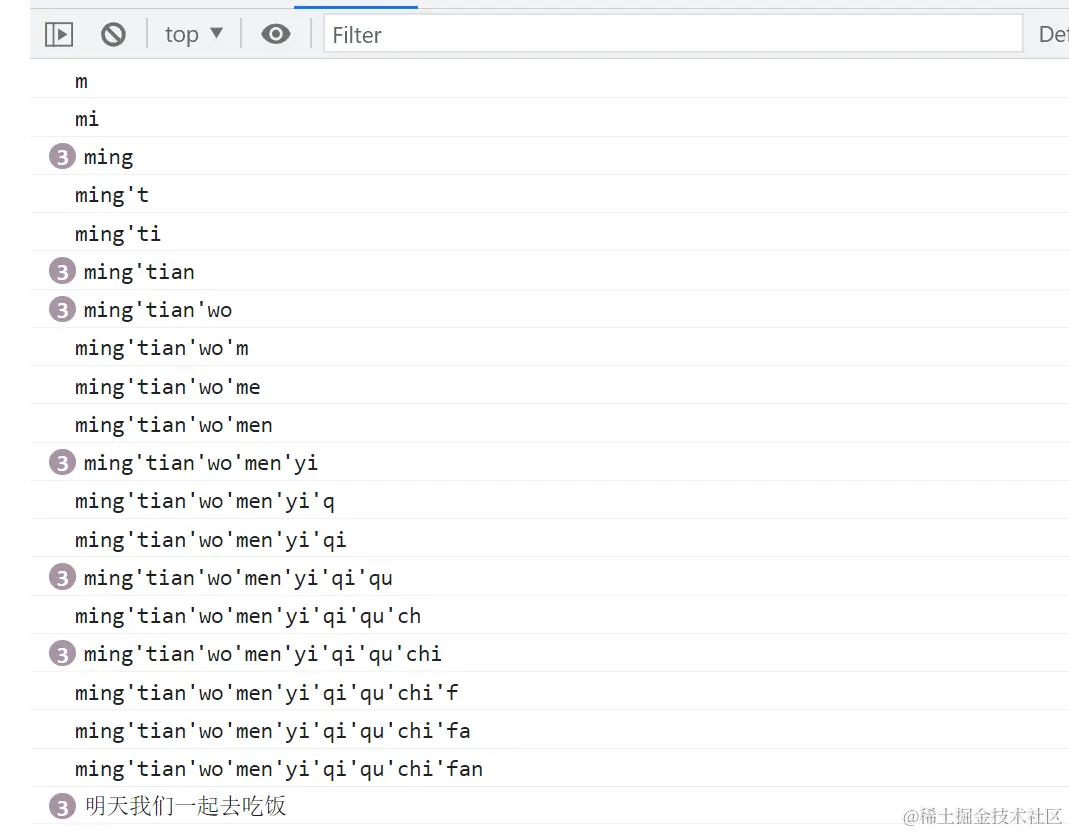1069x833 pixels.
Task: Click the count badge on ming'tian row
Action: click(x=62, y=271)
